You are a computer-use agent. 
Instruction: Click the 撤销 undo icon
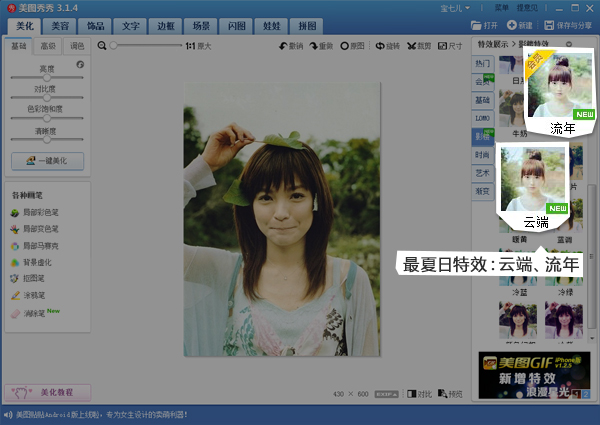[x=283, y=46]
